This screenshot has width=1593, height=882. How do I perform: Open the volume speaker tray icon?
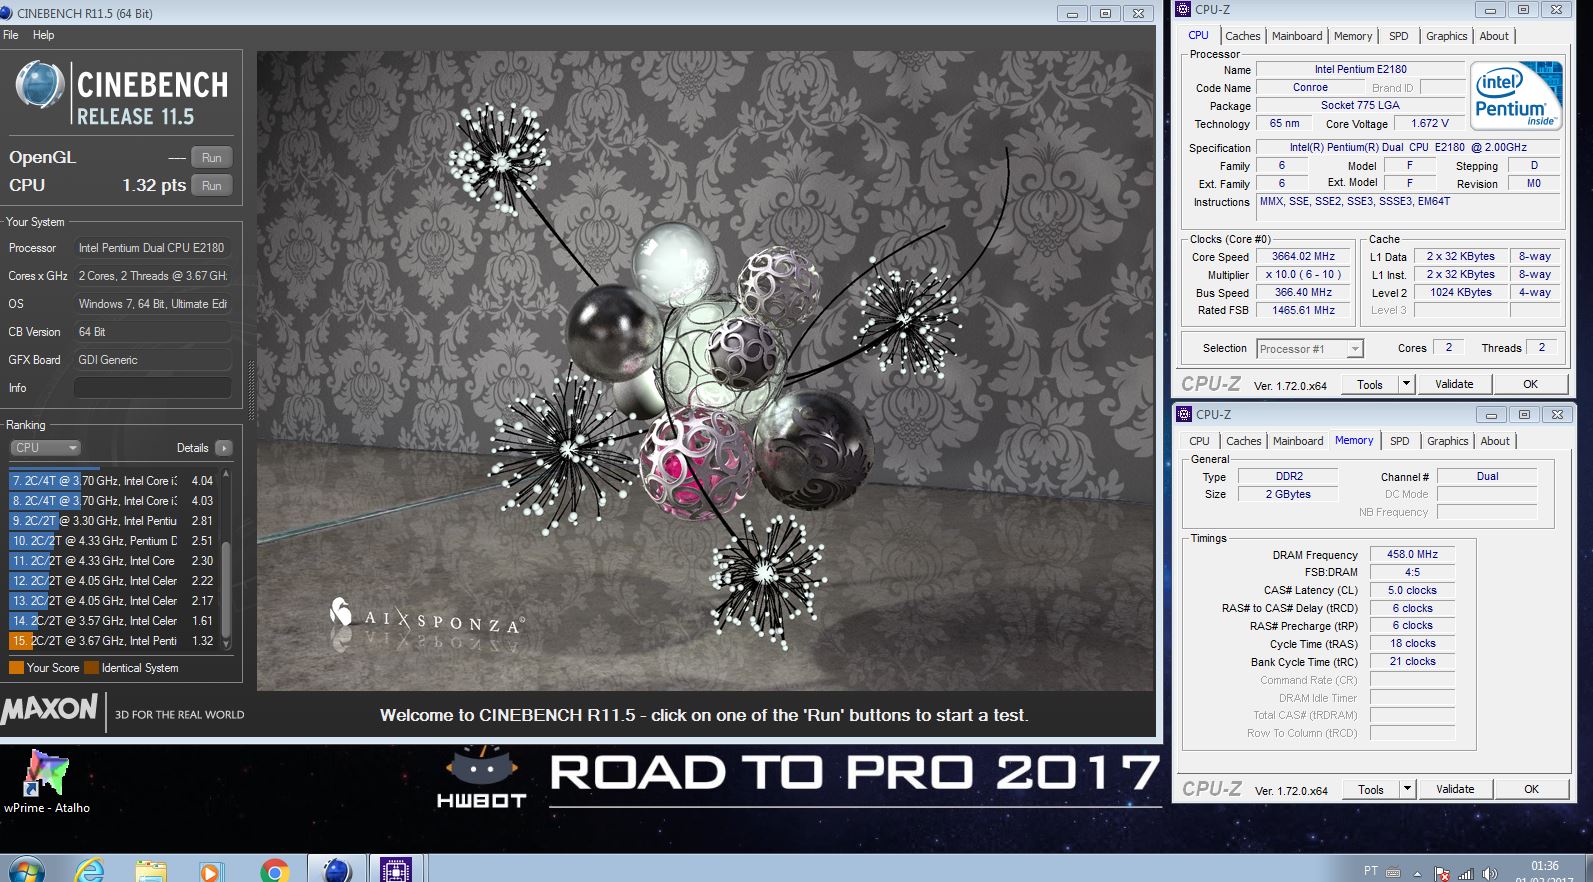pos(1490,873)
